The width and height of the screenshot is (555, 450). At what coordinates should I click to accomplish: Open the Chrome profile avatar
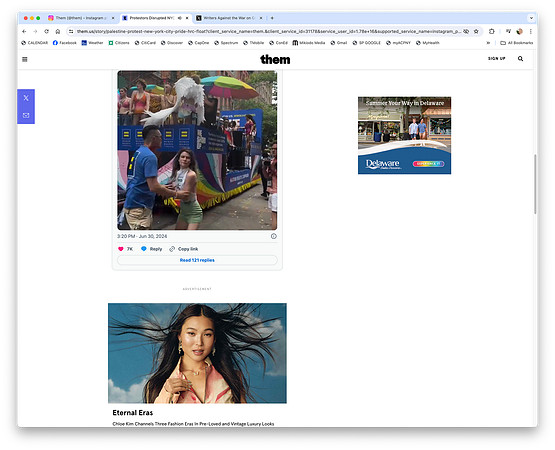519,32
